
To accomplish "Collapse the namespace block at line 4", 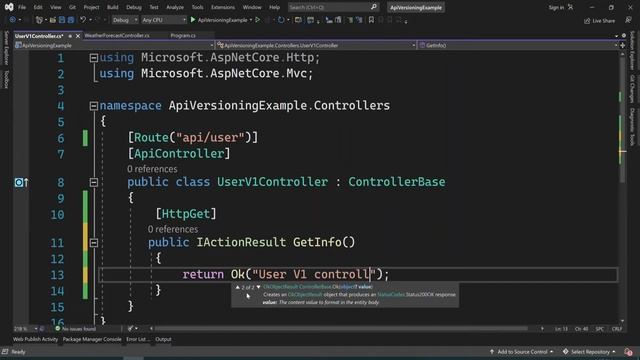I will (93, 106).
